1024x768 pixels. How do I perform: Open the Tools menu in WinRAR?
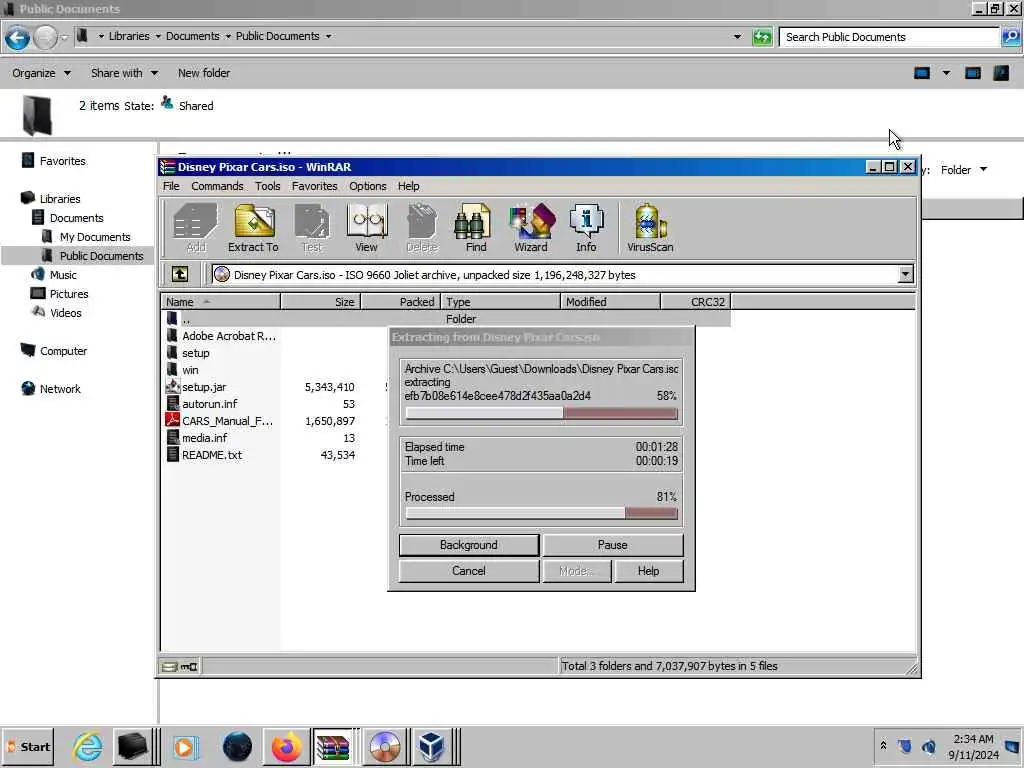click(267, 186)
